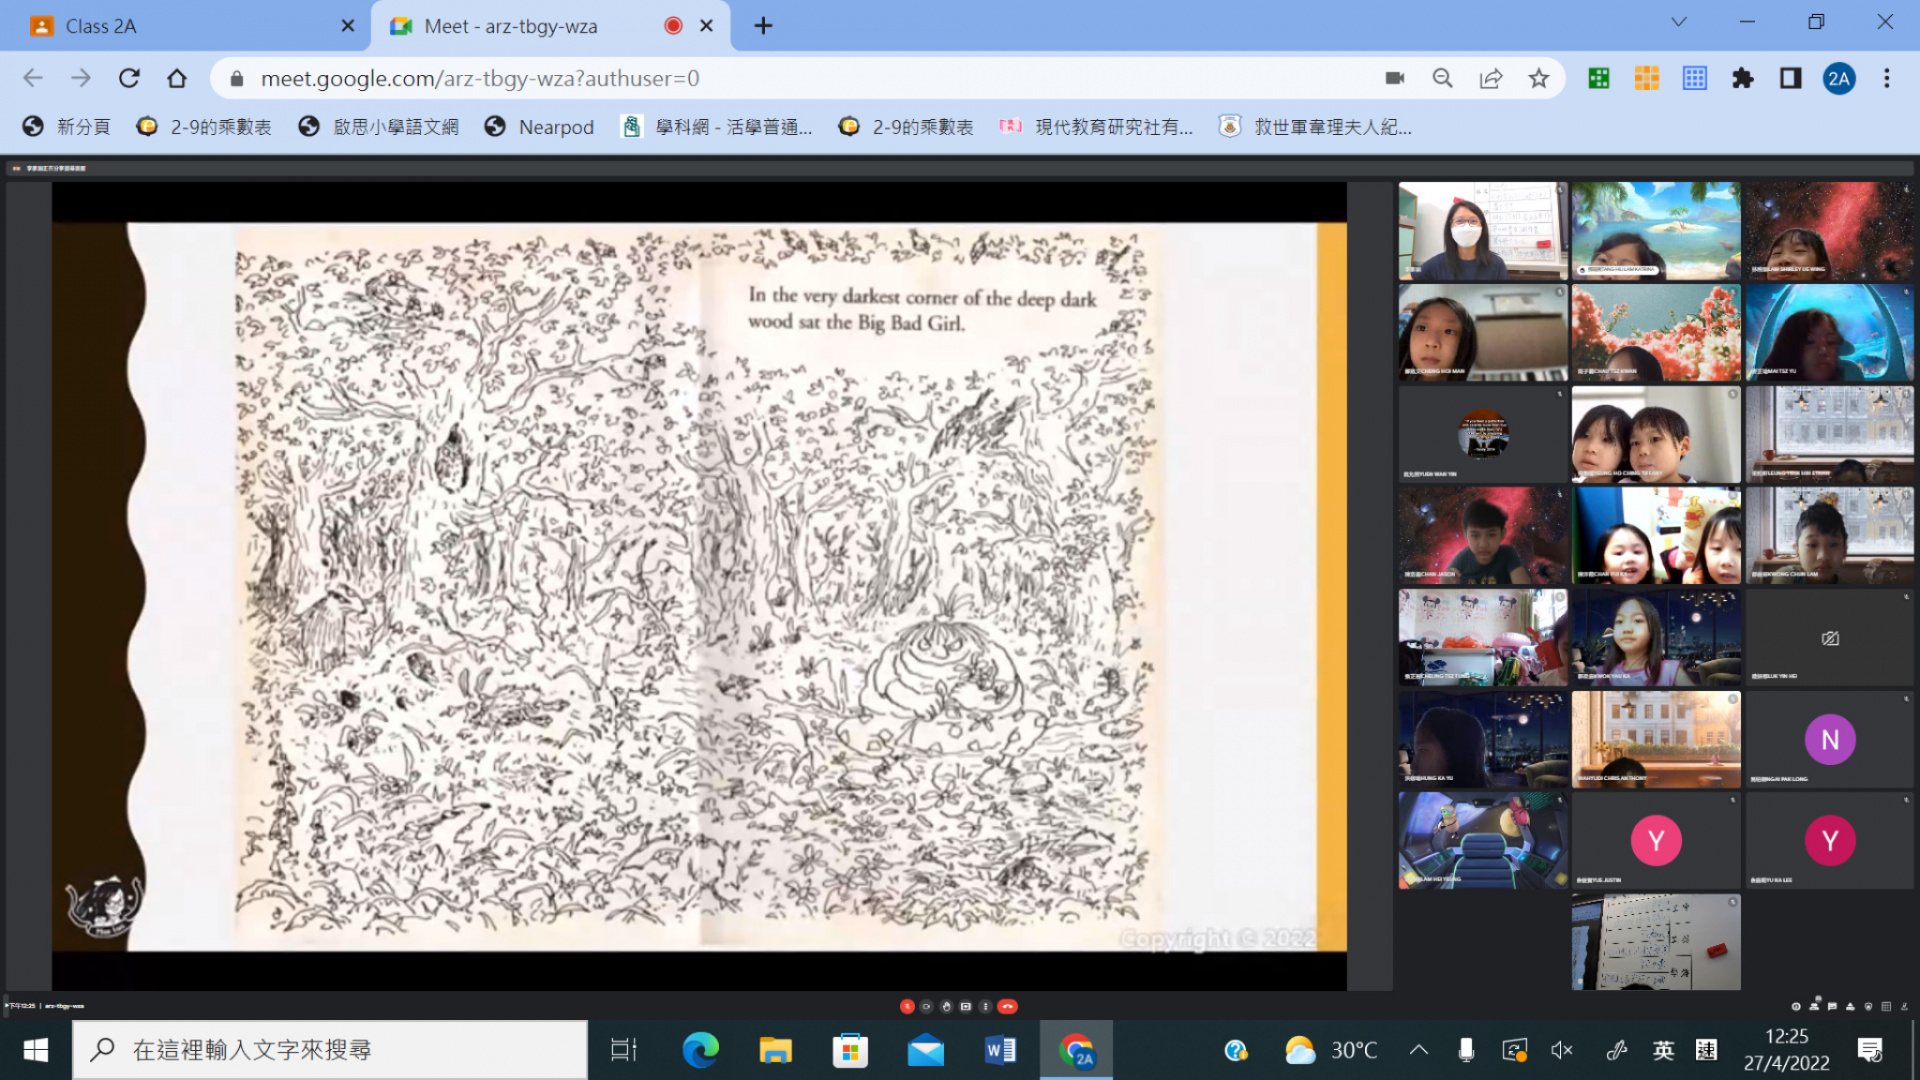The height and width of the screenshot is (1080, 1920).
Task: Select the participant tile with N avatar
Action: coord(1830,740)
